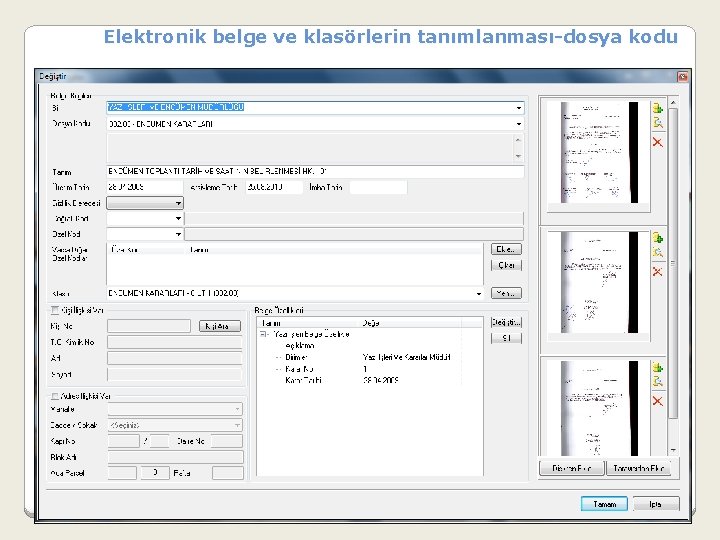Click the Tarayıcıdan Ekle button
This screenshot has width=720, height=540.
pos(639,468)
